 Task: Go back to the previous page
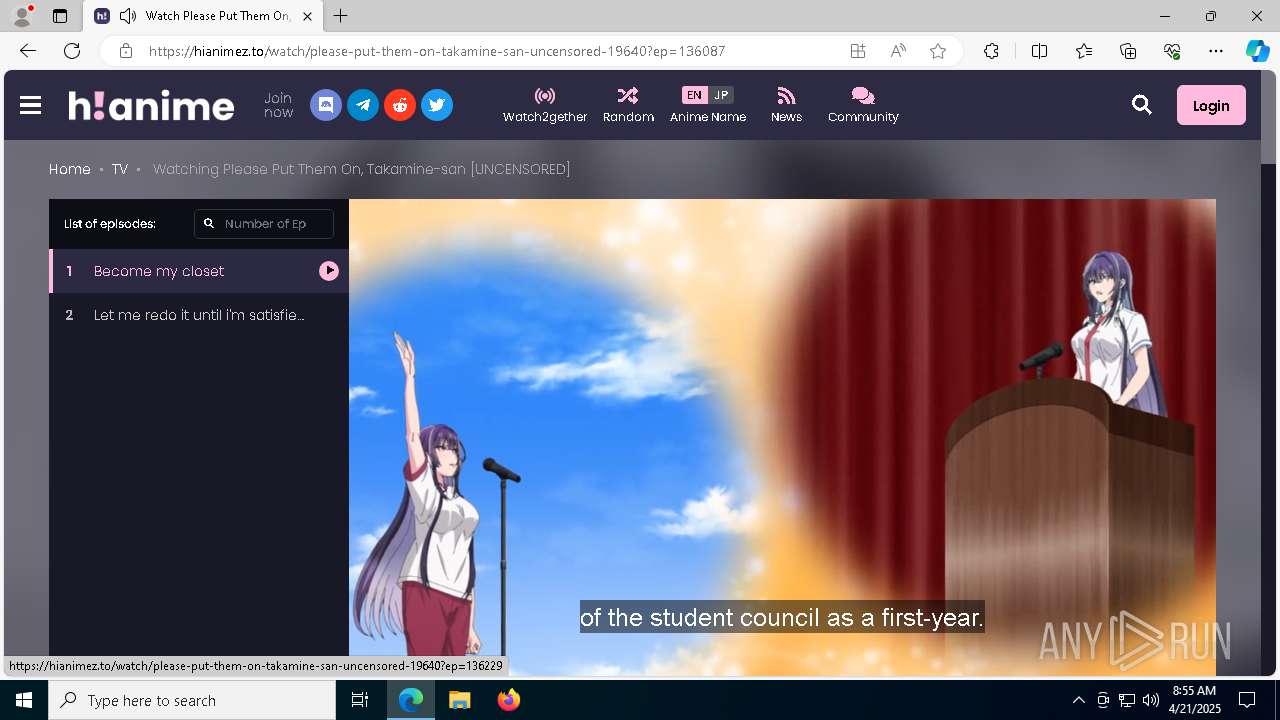click(28, 51)
